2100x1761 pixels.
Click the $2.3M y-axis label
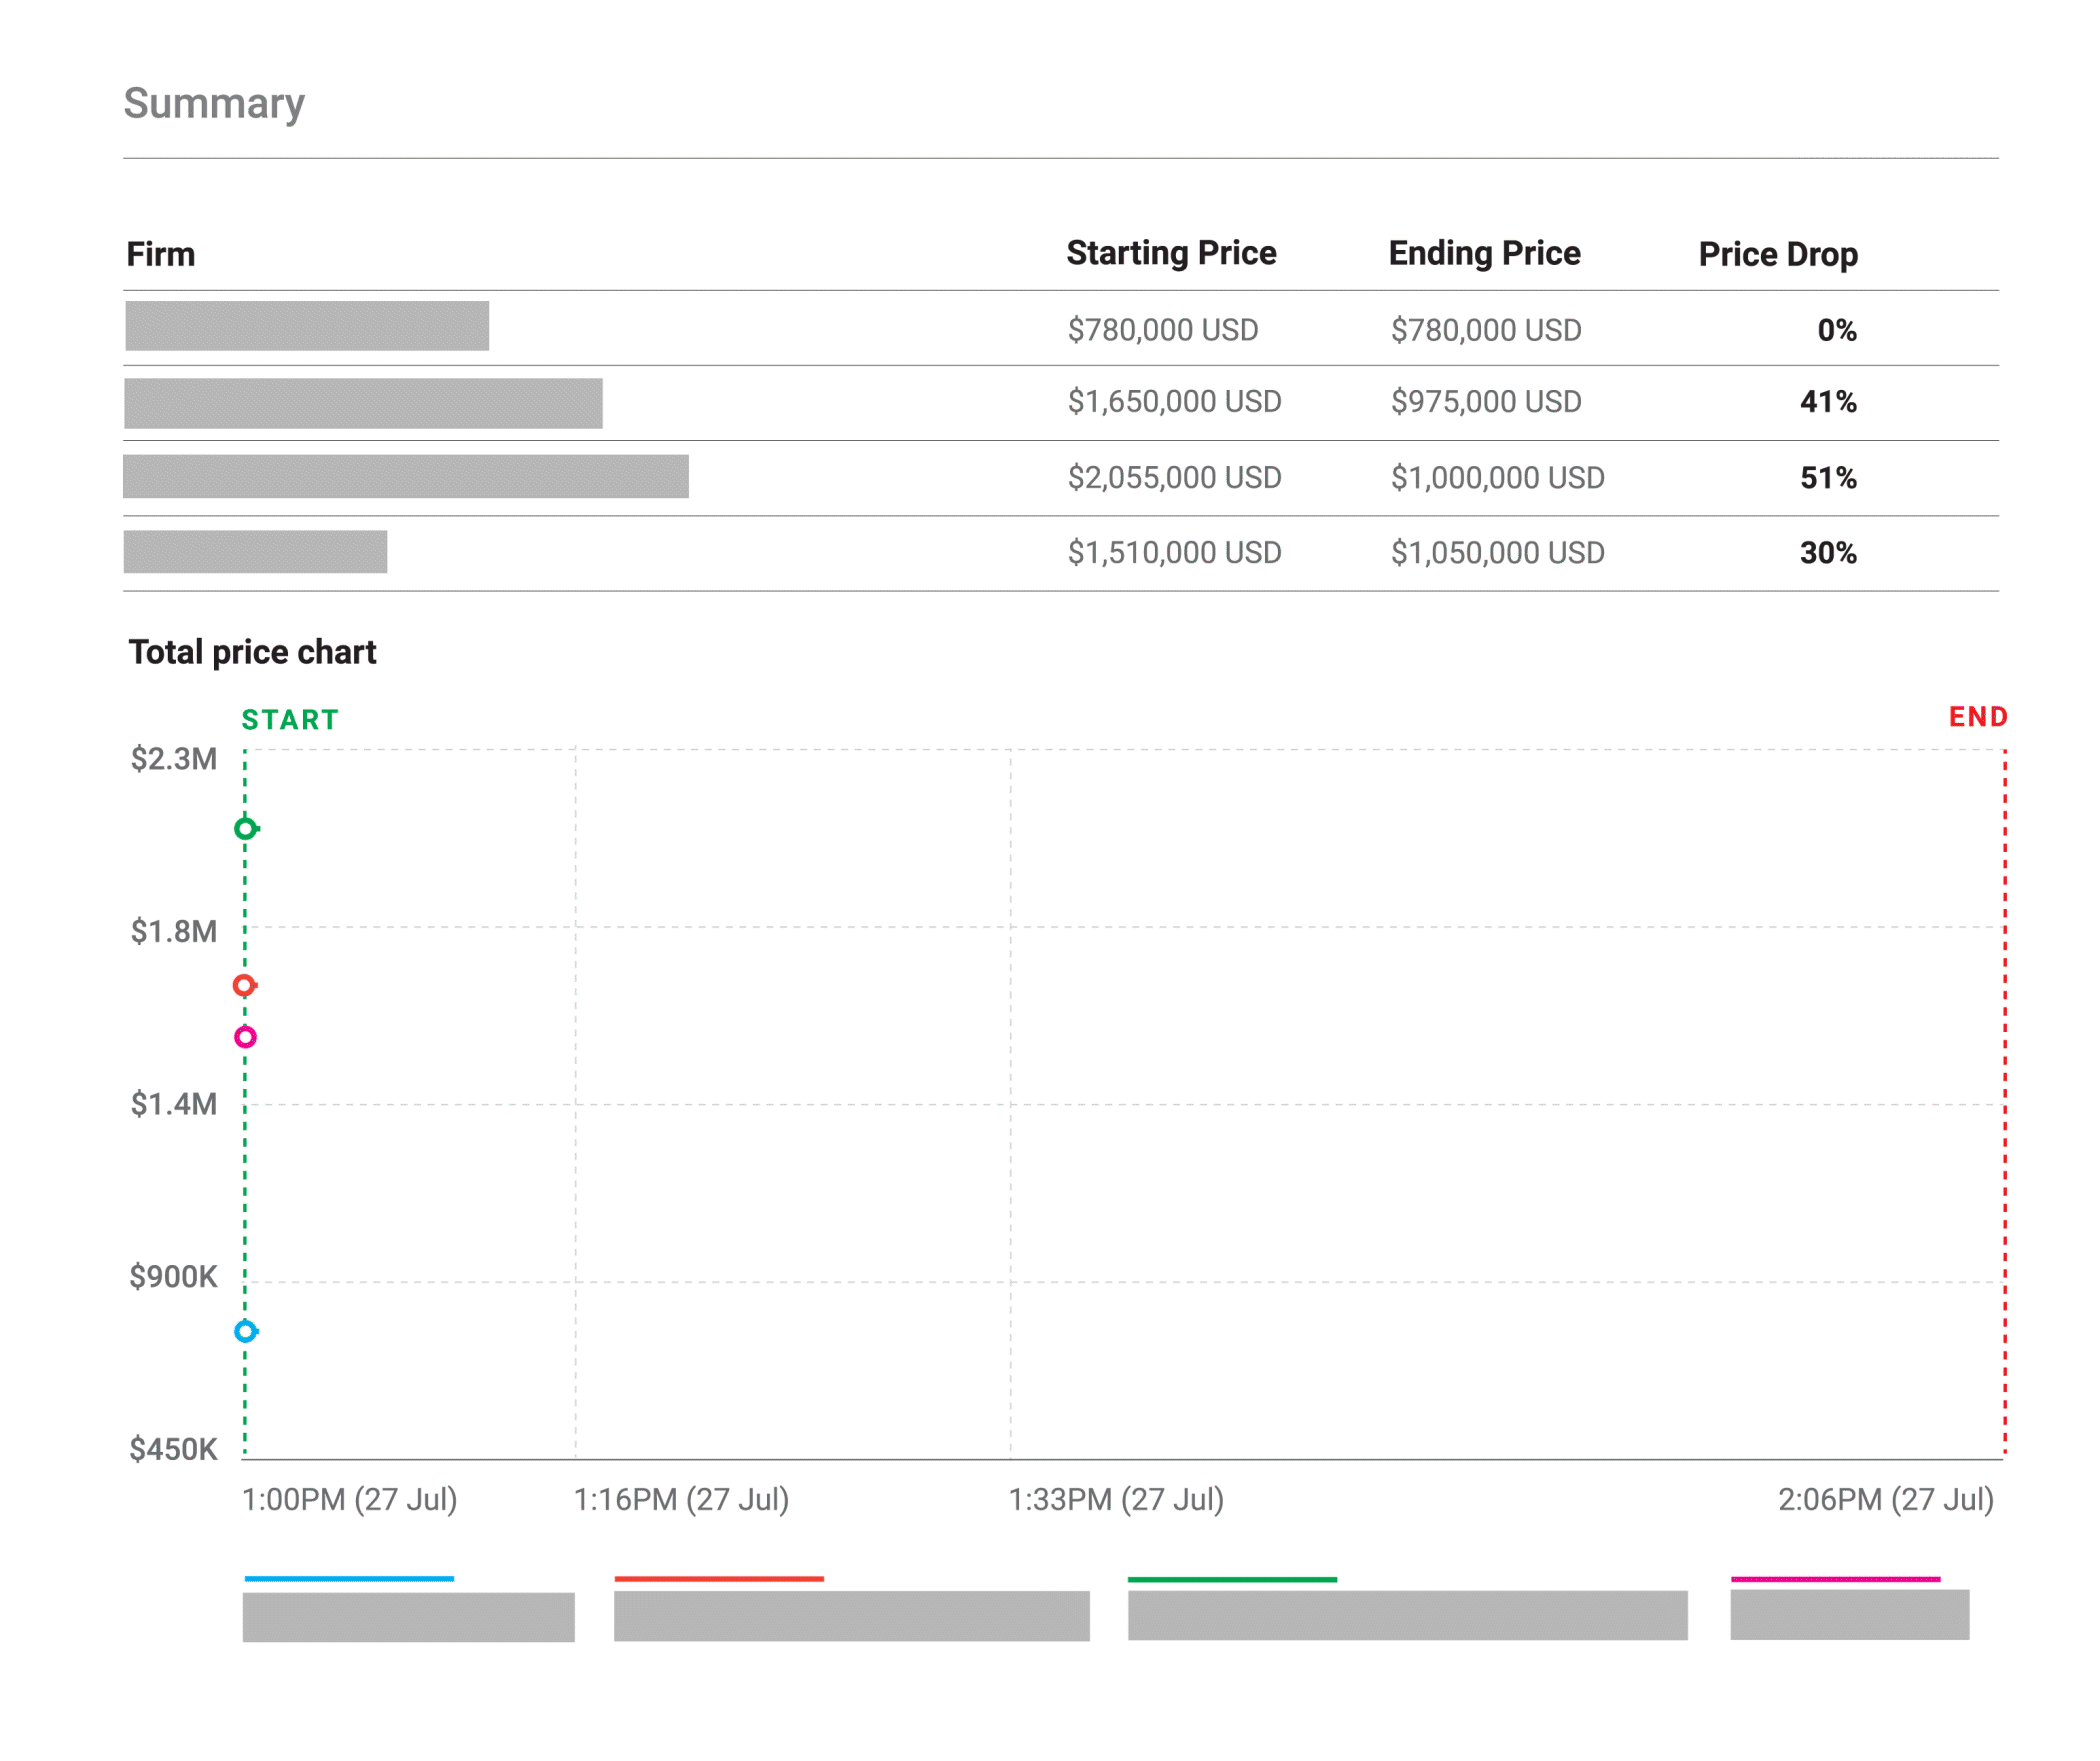[174, 760]
